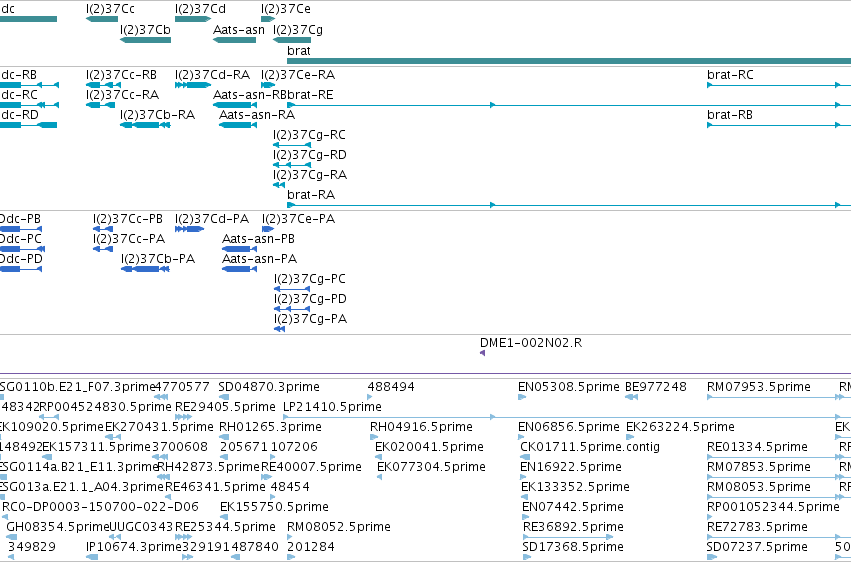Click EST RH04916.5prime
Image resolution: width=851 pixels, height=562 pixels.
coord(374,437)
